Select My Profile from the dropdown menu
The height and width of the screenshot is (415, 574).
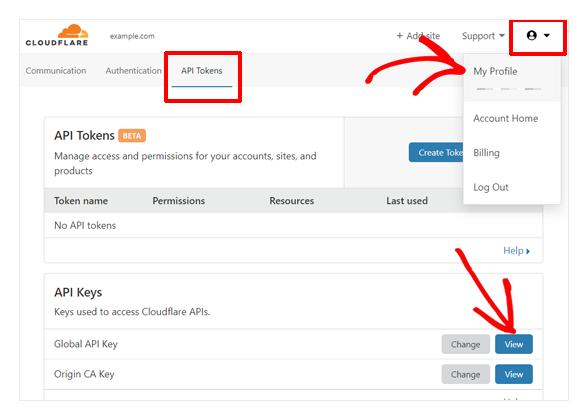click(x=495, y=71)
